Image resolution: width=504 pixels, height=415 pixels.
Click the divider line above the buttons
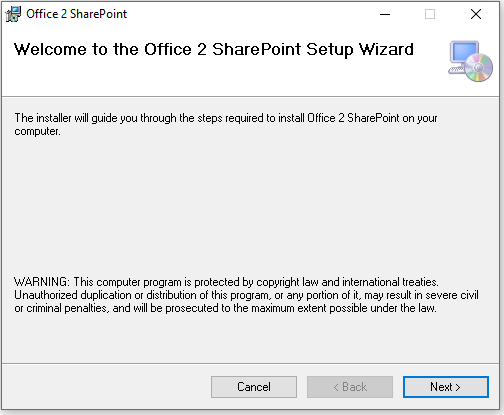click(250, 363)
